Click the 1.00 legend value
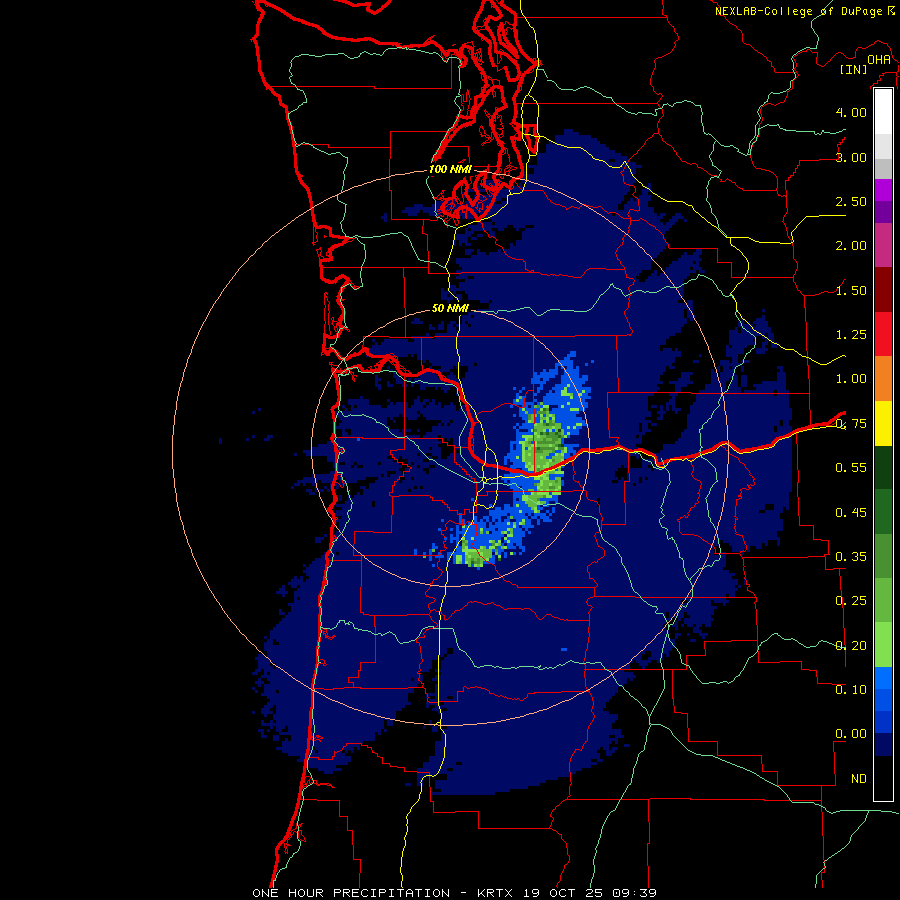This screenshot has height=900, width=900. pyautogui.click(x=851, y=379)
